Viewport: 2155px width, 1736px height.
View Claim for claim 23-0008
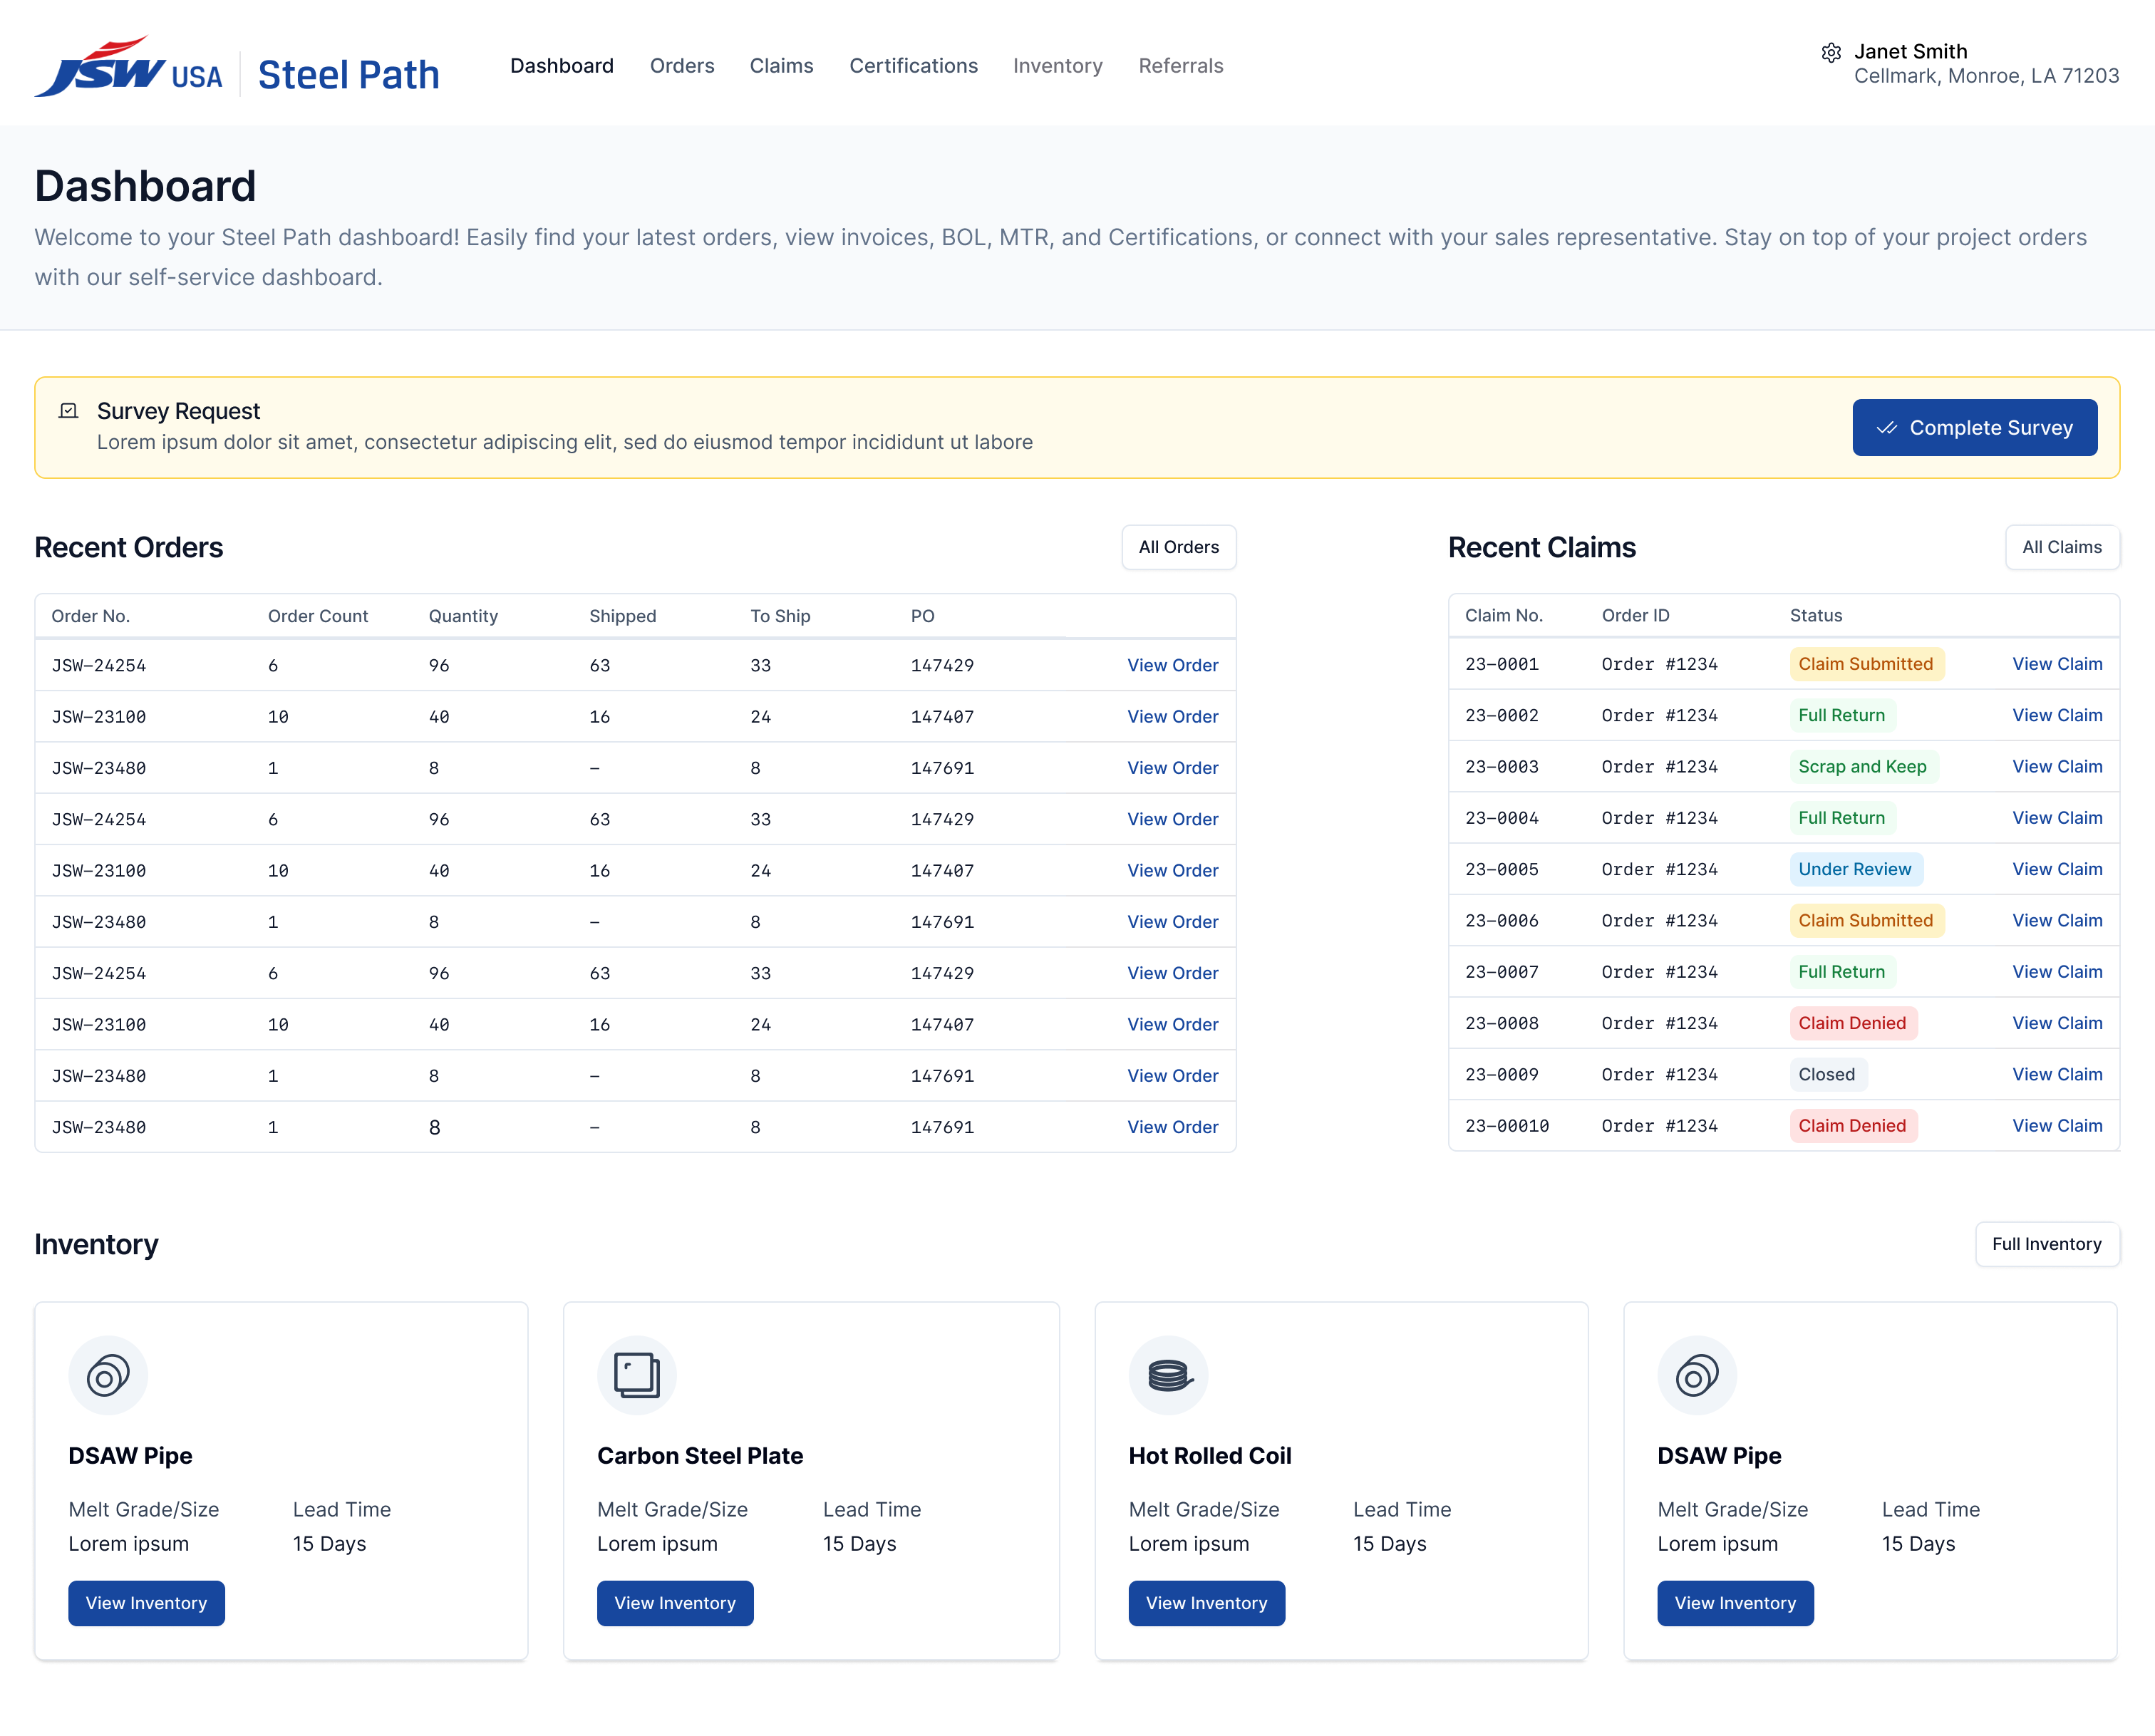pyautogui.click(x=2057, y=1023)
